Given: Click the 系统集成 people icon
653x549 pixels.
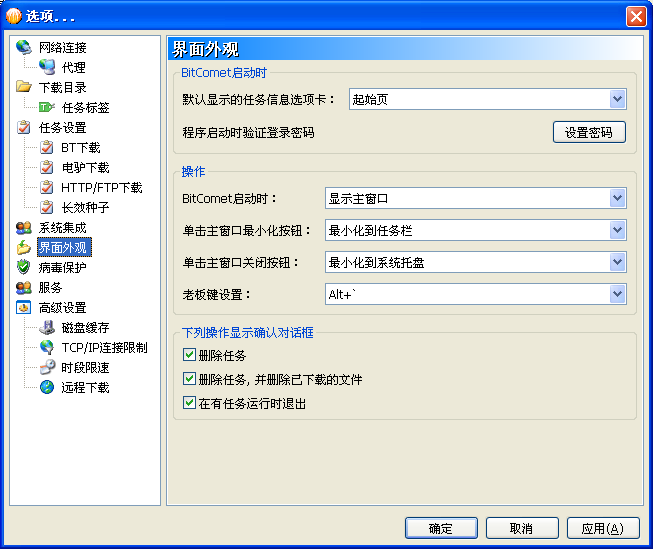Looking at the screenshot, I should [x=24, y=227].
